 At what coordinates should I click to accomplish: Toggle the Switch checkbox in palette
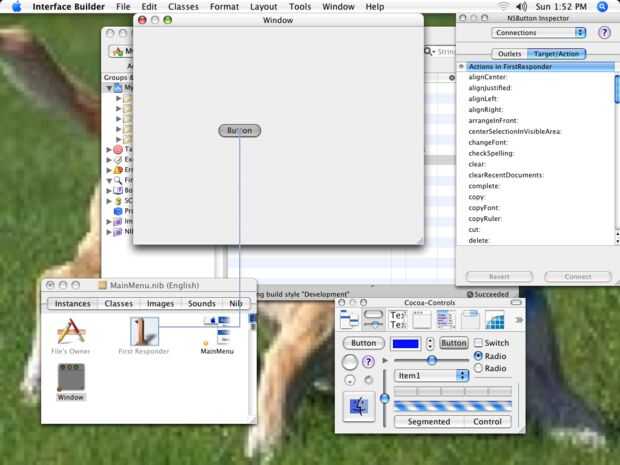pos(478,342)
